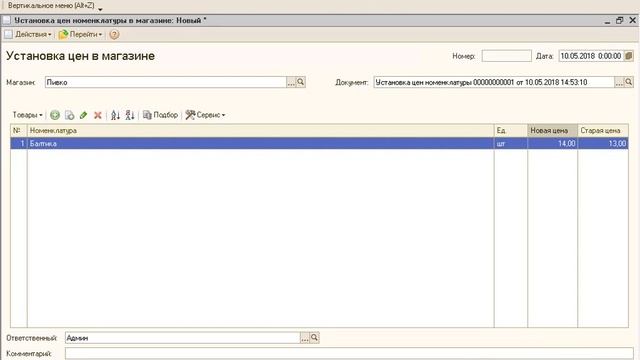The width and height of the screenshot is (640, 360).
Task: Open the Перейти menu
Action: [x=80, y=35]
